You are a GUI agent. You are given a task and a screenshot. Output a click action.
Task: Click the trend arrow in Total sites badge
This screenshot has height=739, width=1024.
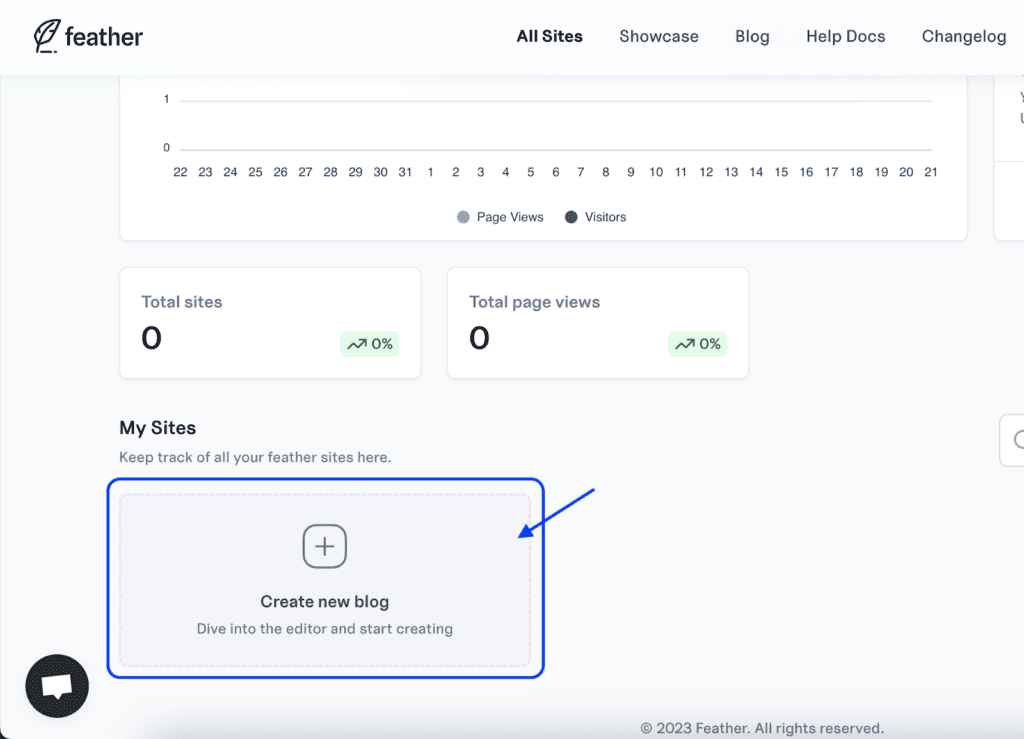coord(357,344)
